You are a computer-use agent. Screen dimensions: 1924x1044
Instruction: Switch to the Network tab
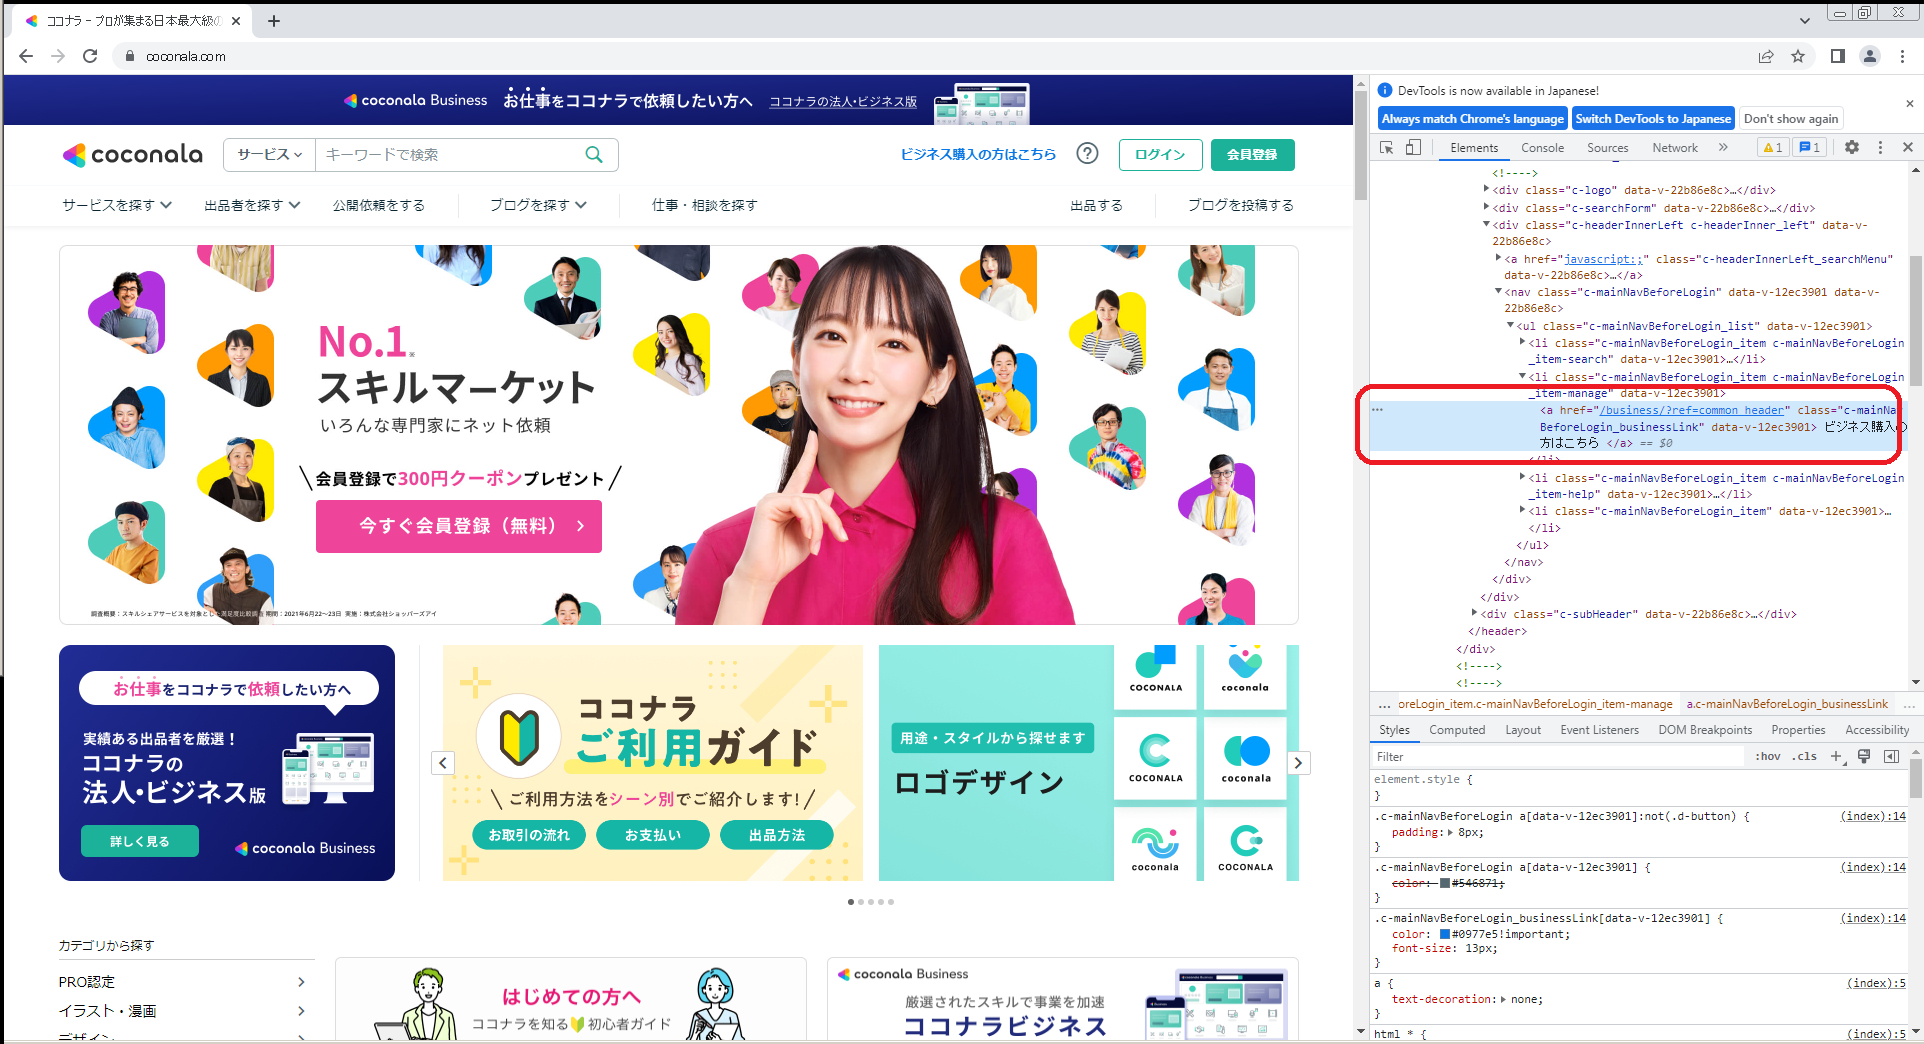[x=1675, y=147]
